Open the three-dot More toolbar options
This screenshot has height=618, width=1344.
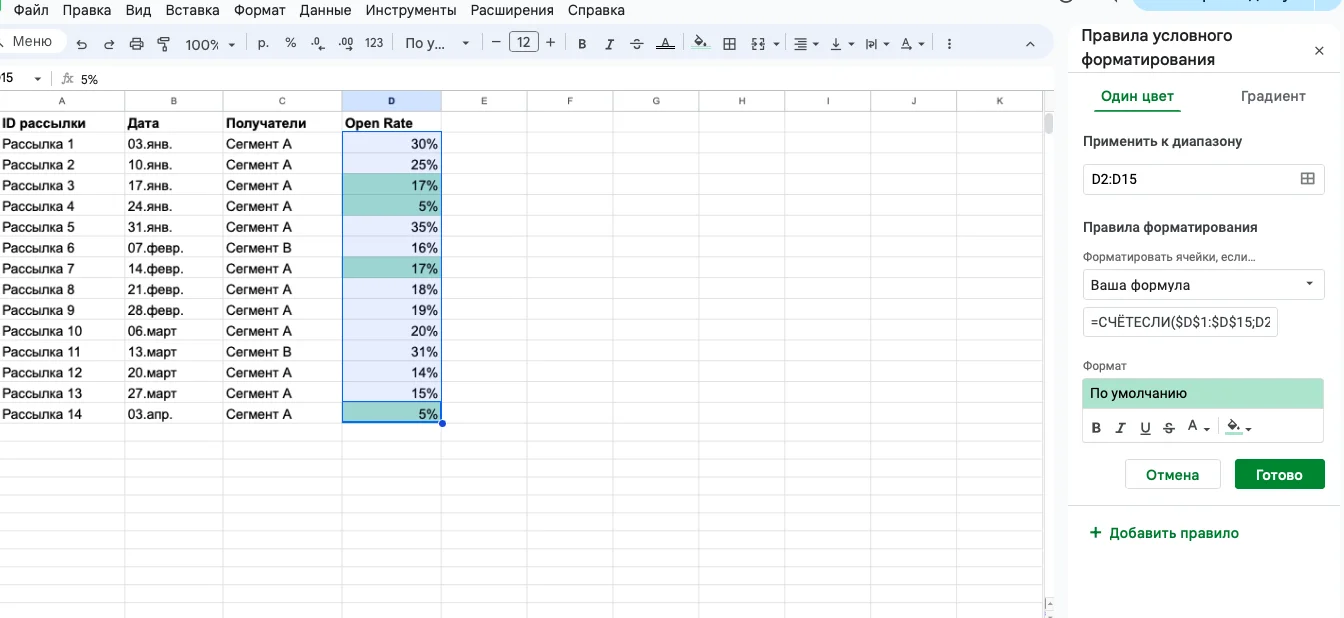tap(948, 44)
